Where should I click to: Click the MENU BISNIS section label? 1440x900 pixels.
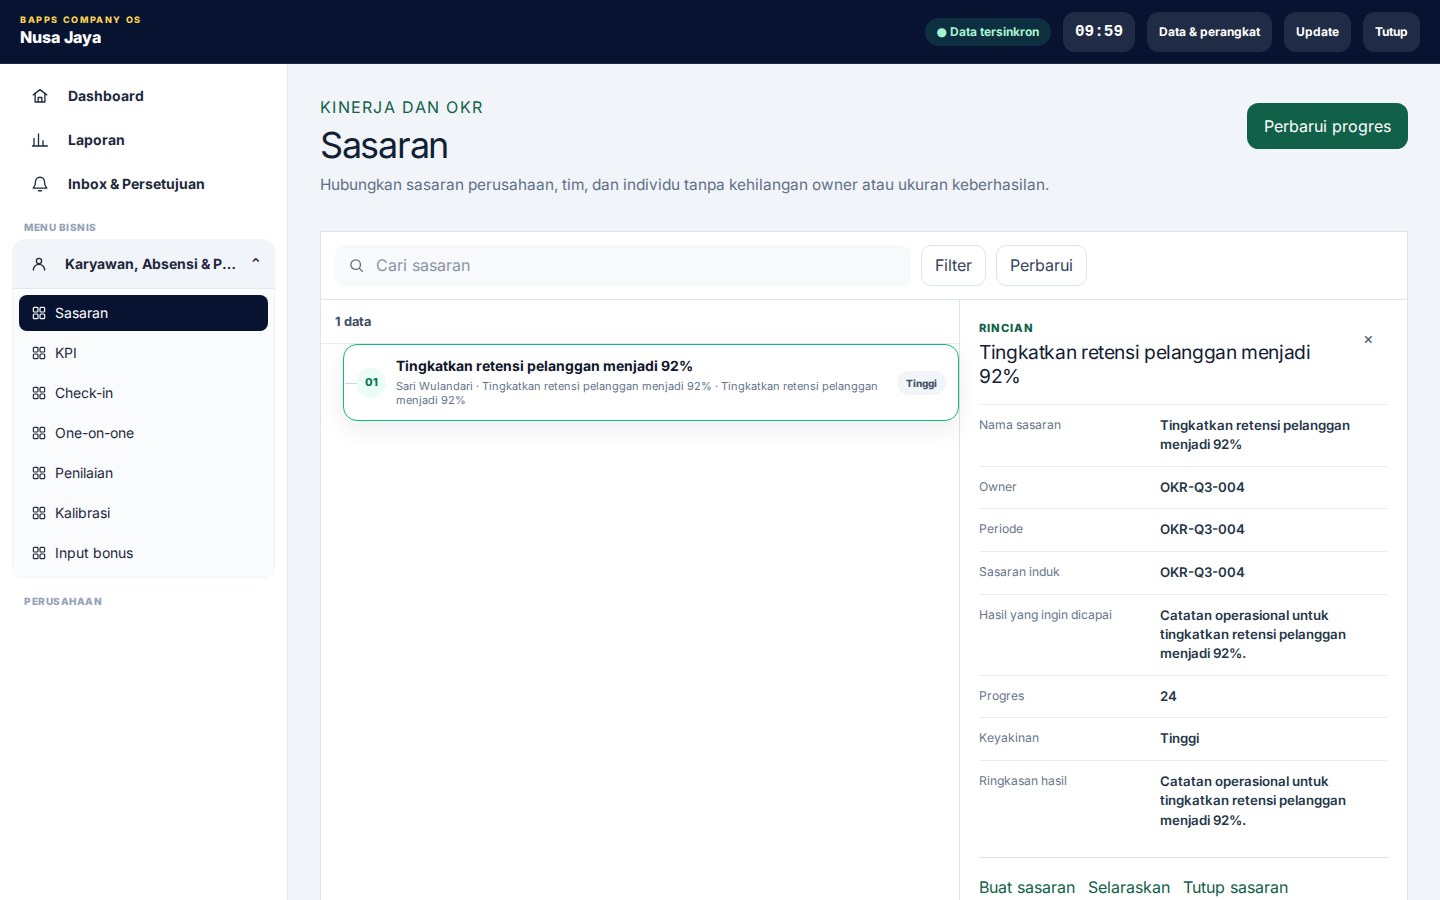(x=60, y=227)
